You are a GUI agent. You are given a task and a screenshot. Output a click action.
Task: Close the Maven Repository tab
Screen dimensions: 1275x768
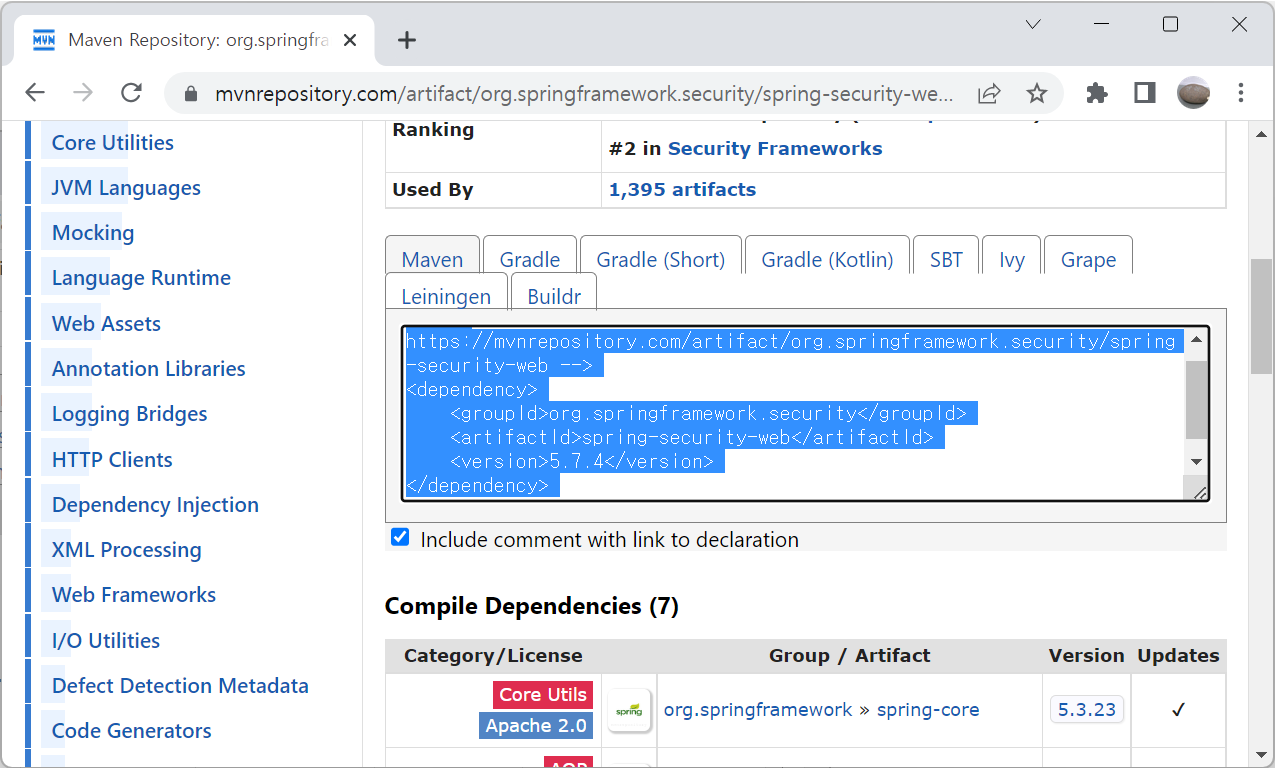pyautogui.click(x=350, y=40)
